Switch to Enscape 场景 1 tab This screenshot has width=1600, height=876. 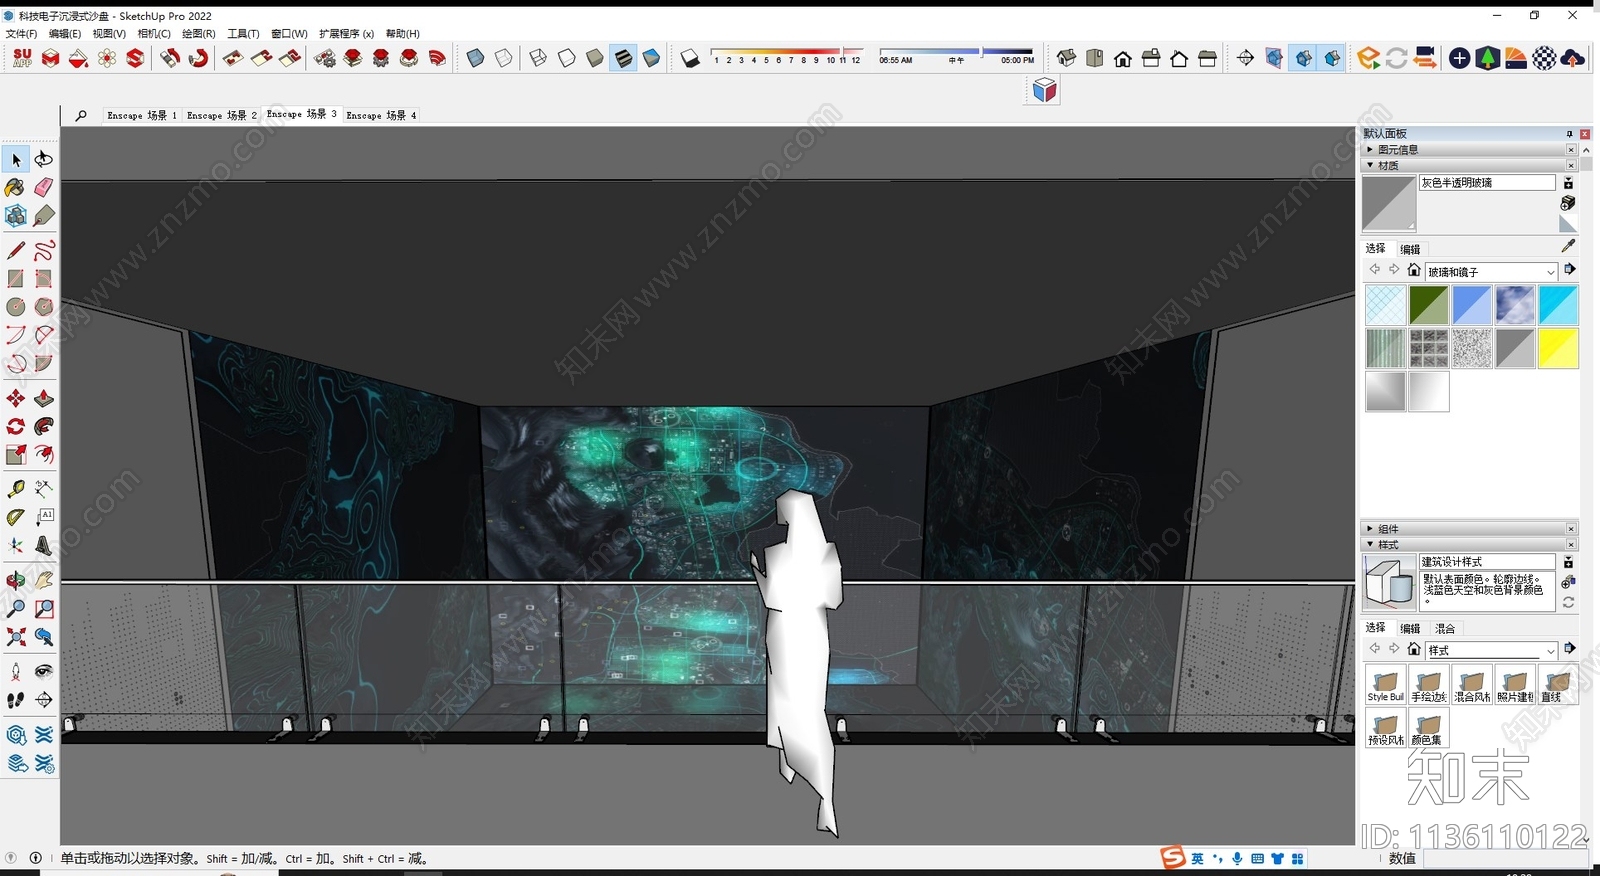[x=141, y=115]
